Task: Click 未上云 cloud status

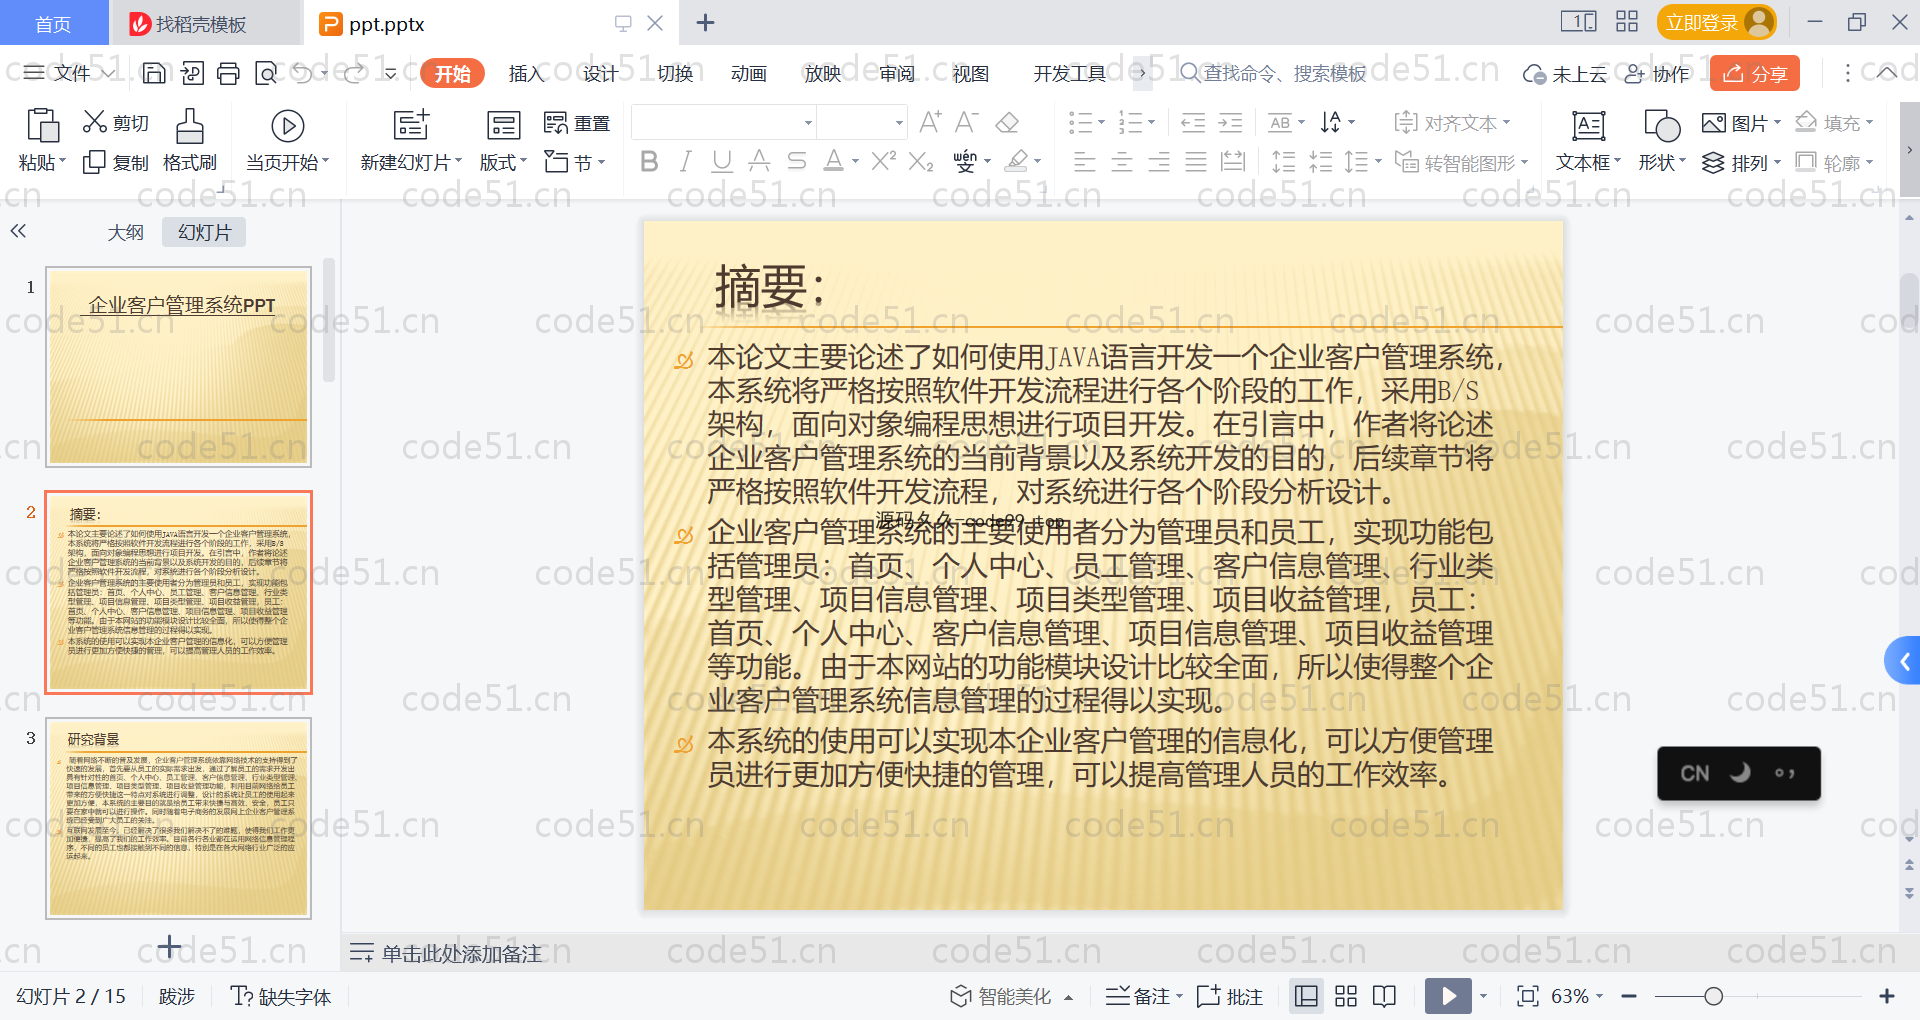Action: tap(1564, 73)
